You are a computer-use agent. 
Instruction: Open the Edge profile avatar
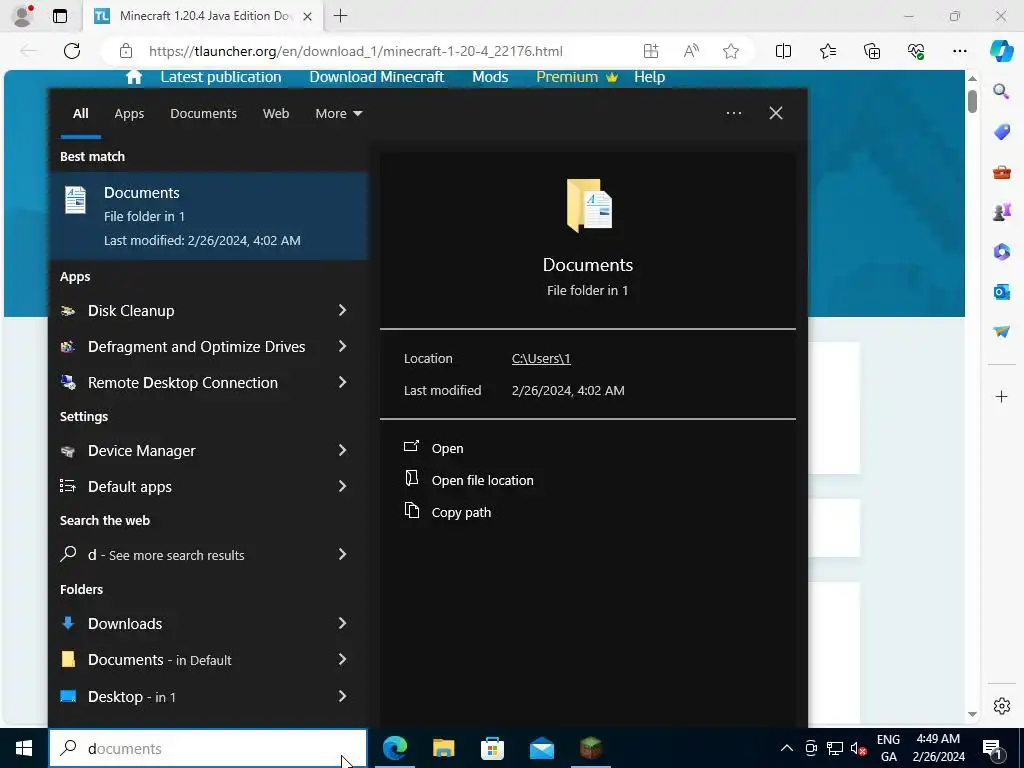23,16
